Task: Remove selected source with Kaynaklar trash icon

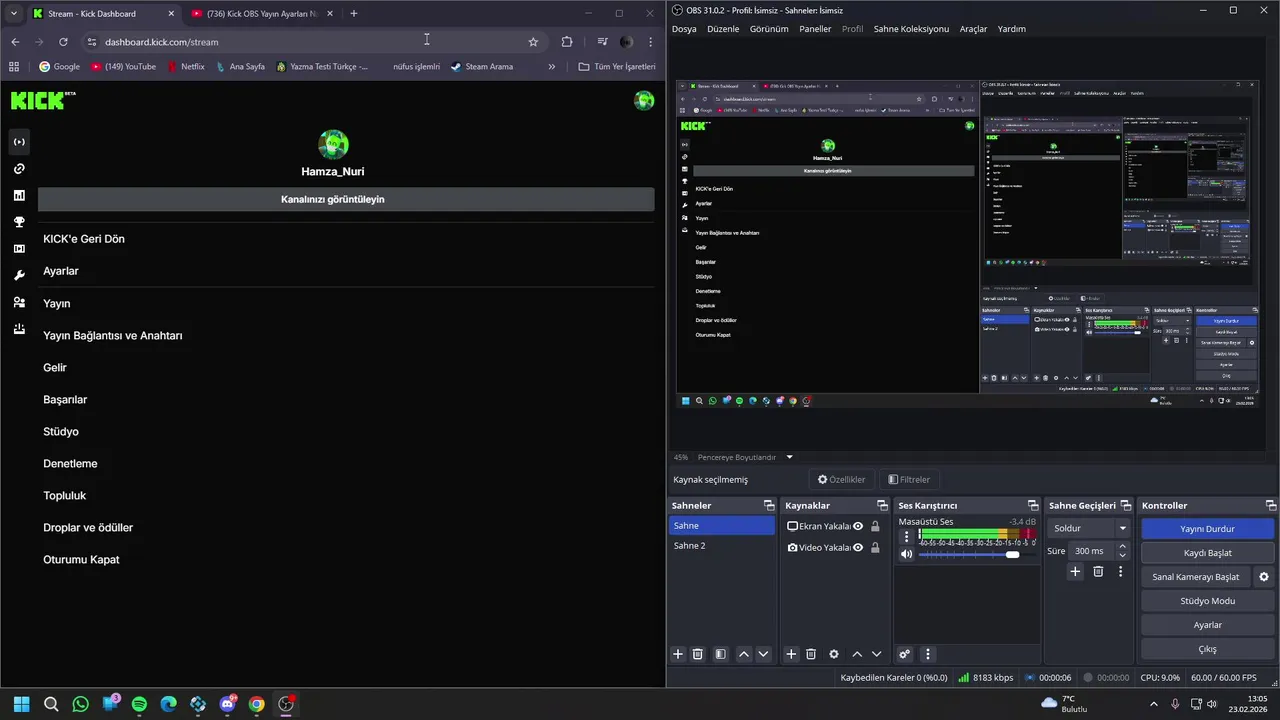Action: tap(811, 654)
